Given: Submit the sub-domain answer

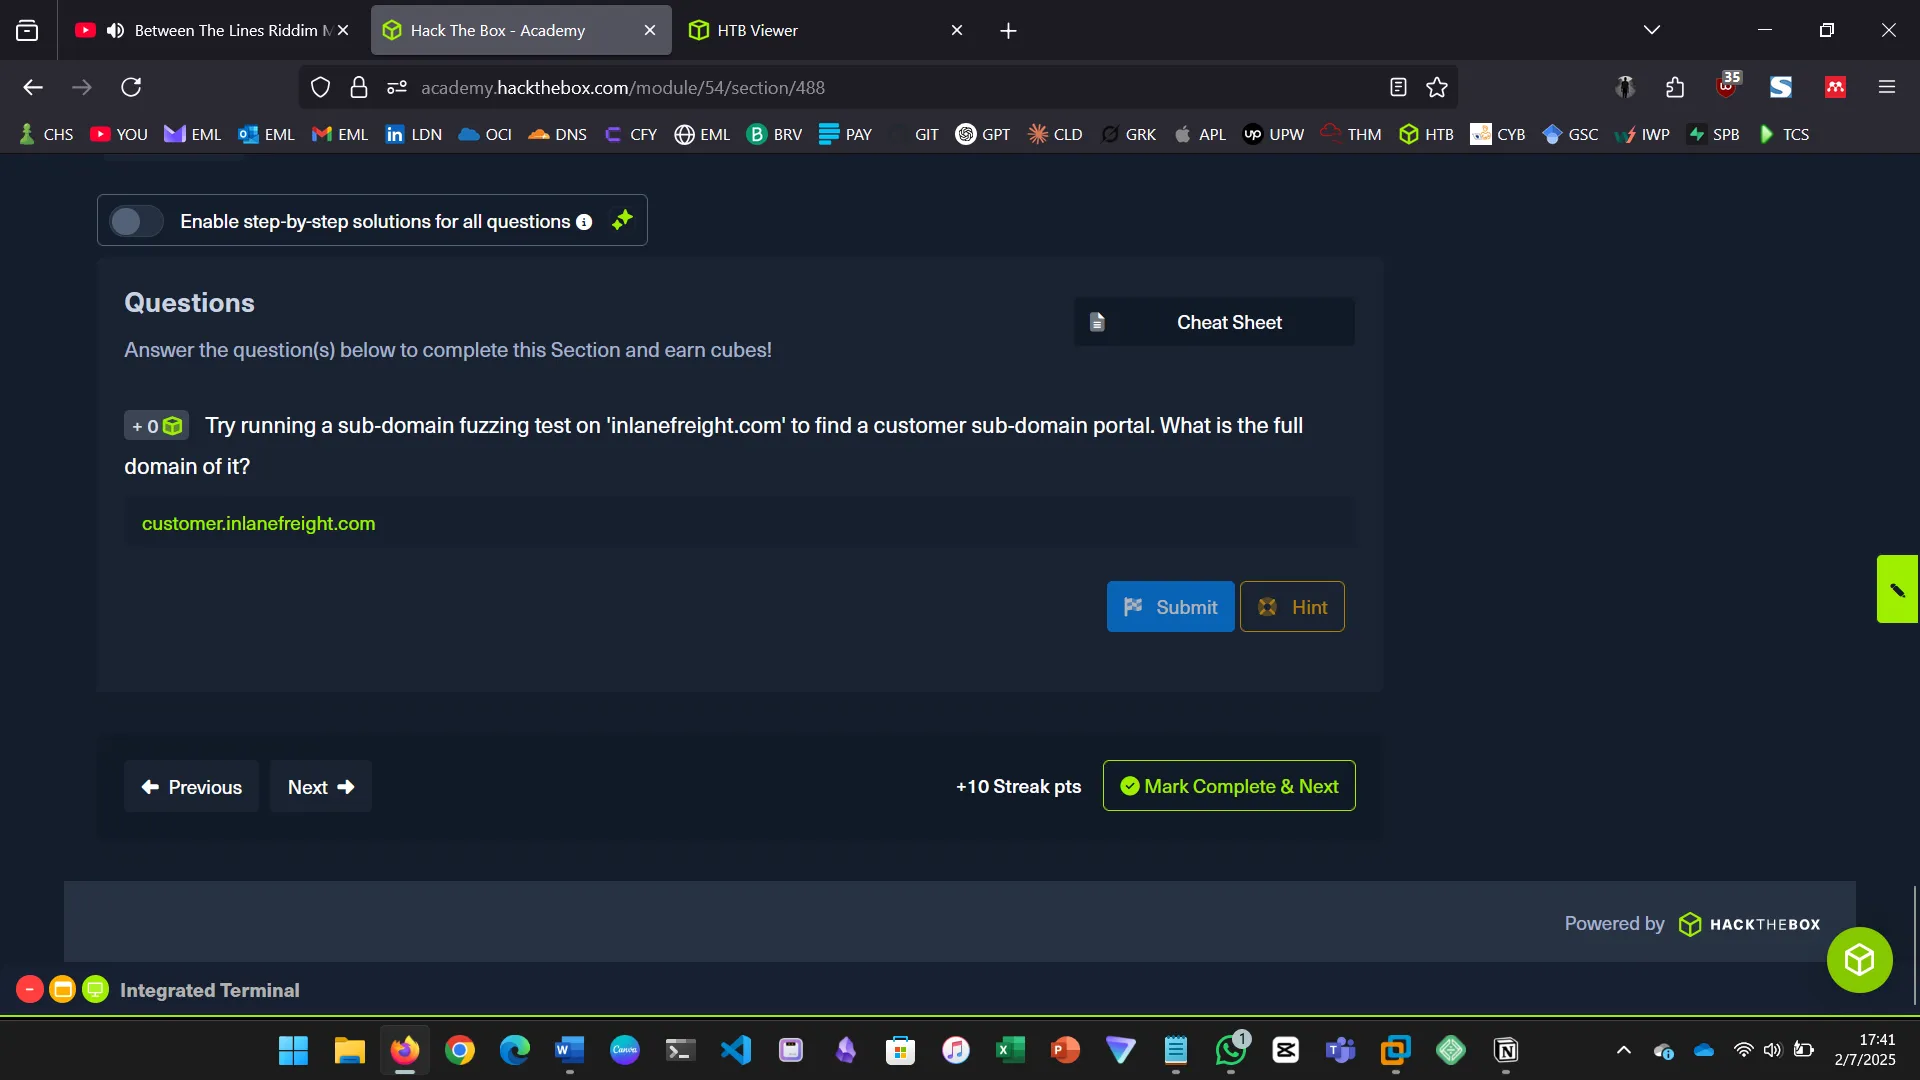Looking at the screenshot, I should (x=1170, y=606).
